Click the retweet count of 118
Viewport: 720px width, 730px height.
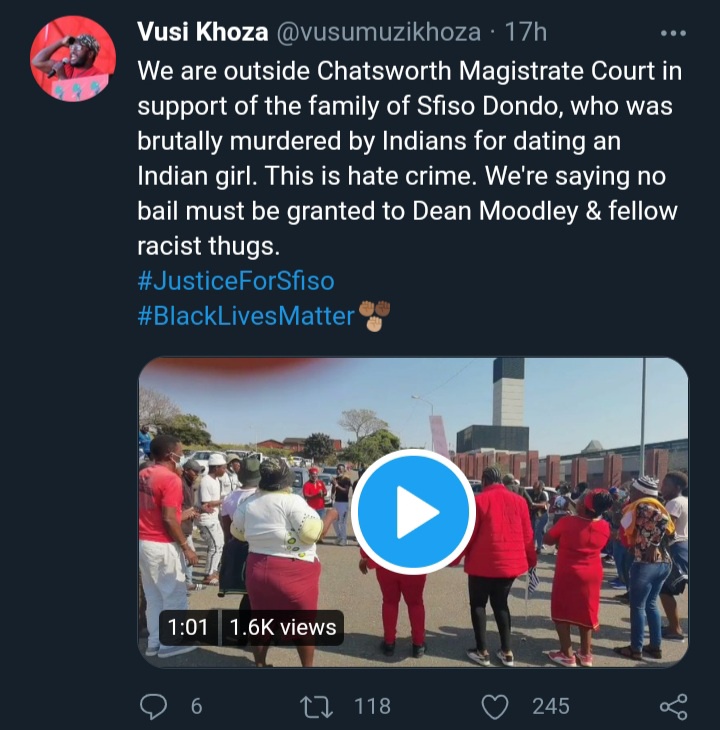click(372, 706)
